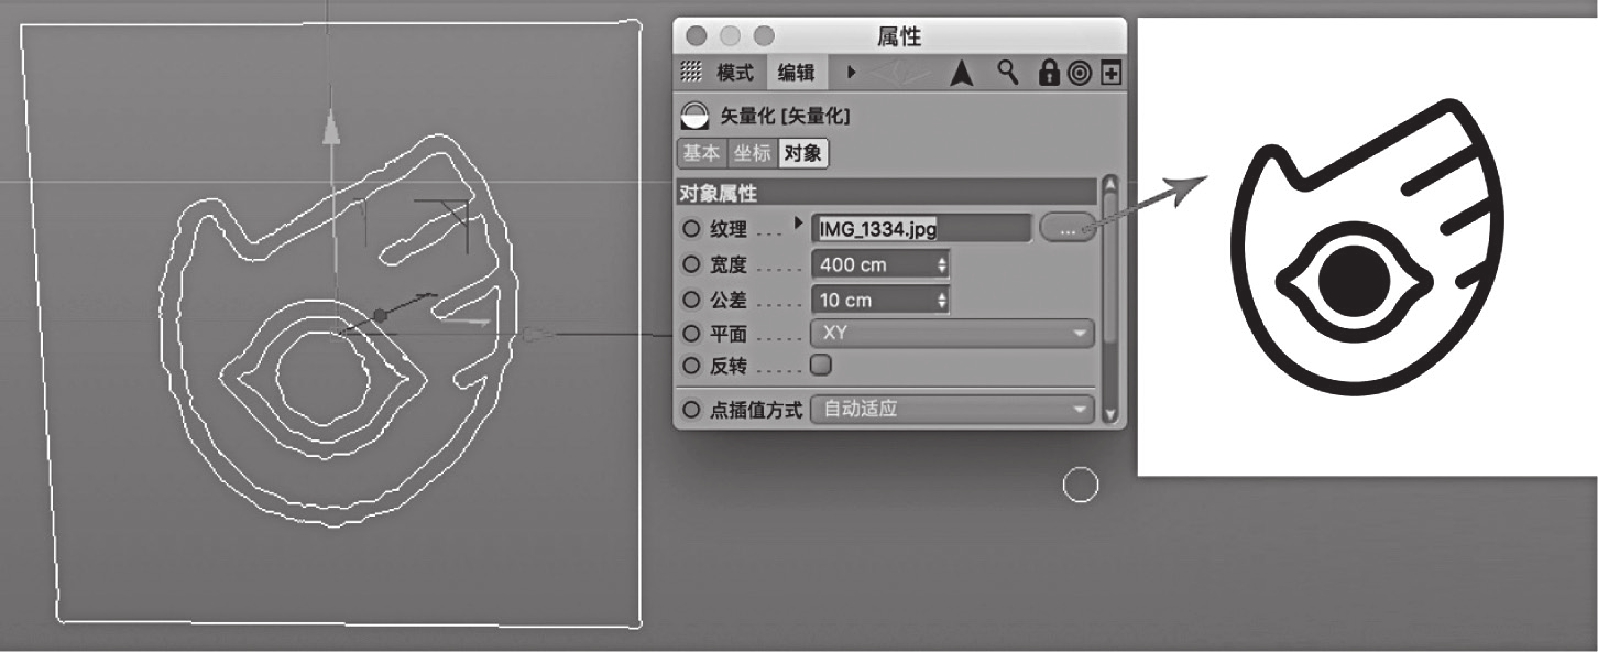Click the 对象属性 section header
The width and height of the screenshot is (1598, 652).
(x=887, y=192)
